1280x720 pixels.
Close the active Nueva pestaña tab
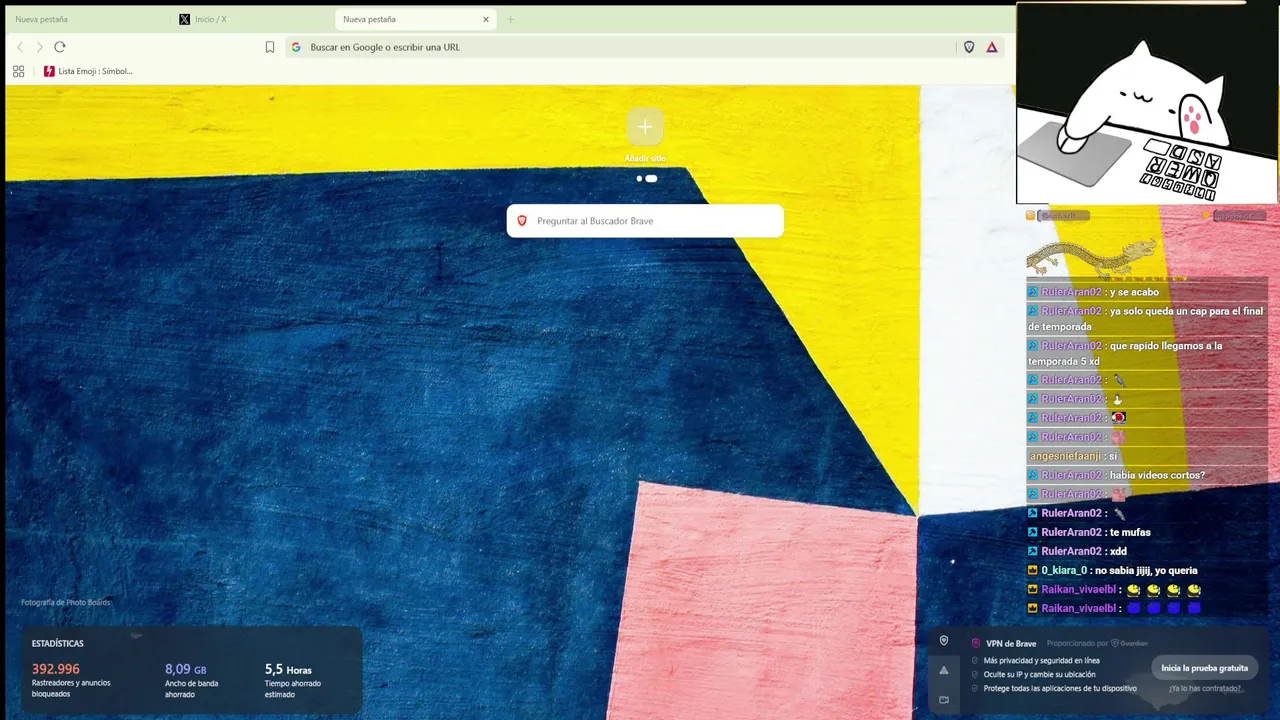point(486,19)
